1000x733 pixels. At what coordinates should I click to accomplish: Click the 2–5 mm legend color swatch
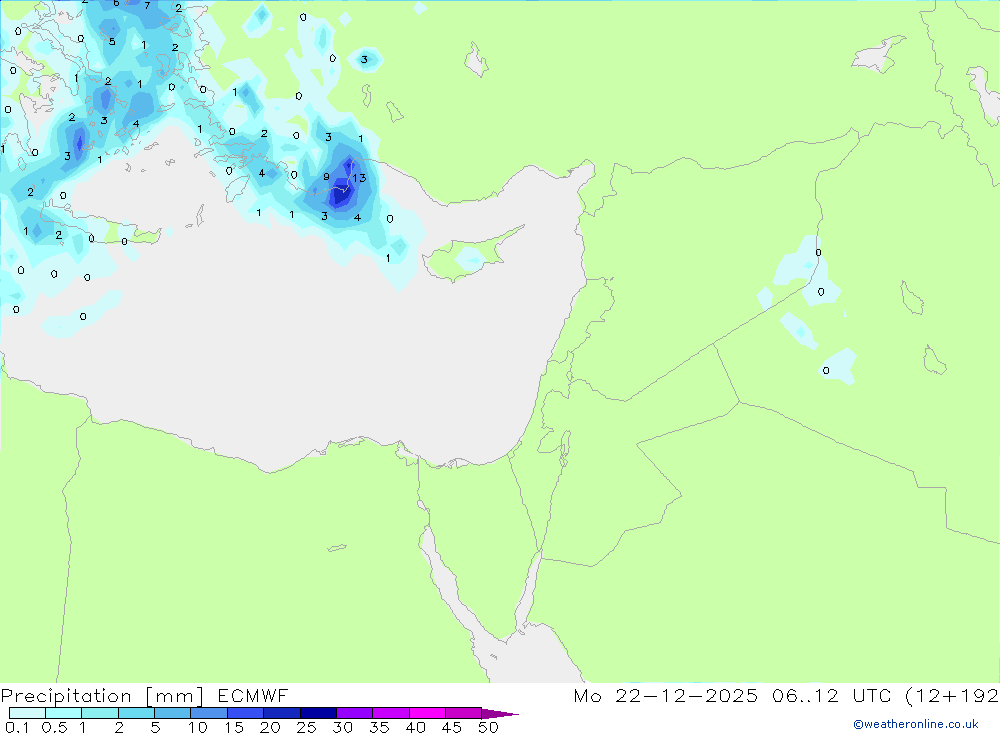[x=136, y=713]
